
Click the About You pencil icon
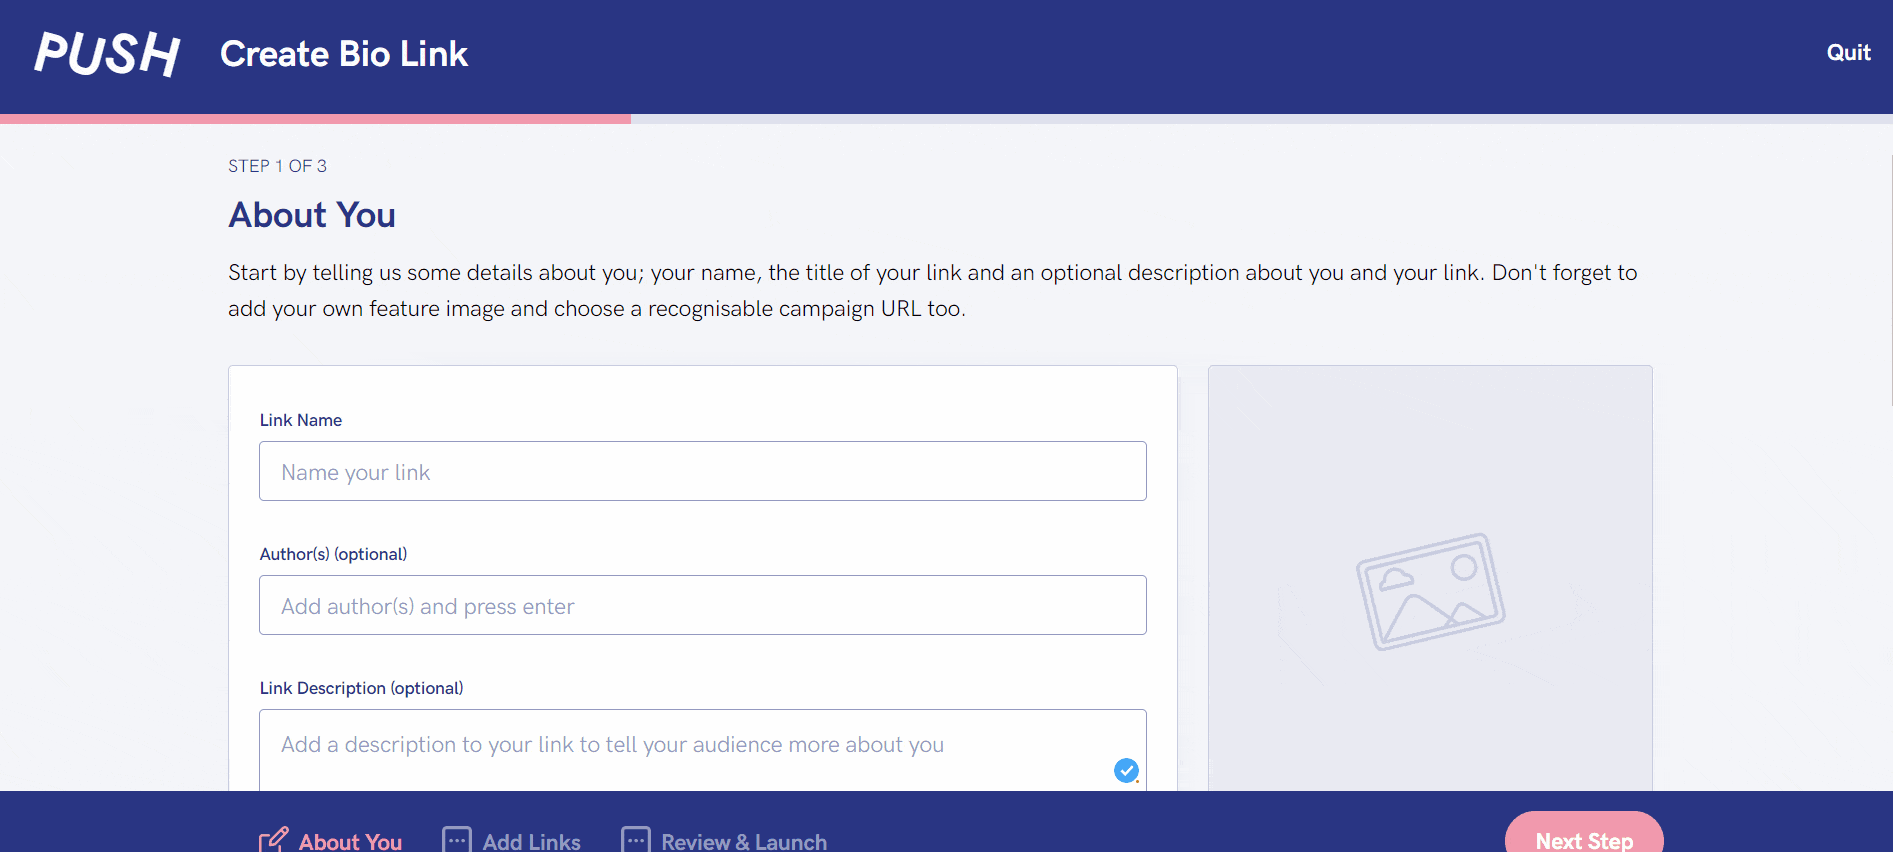tap(274, 840)
